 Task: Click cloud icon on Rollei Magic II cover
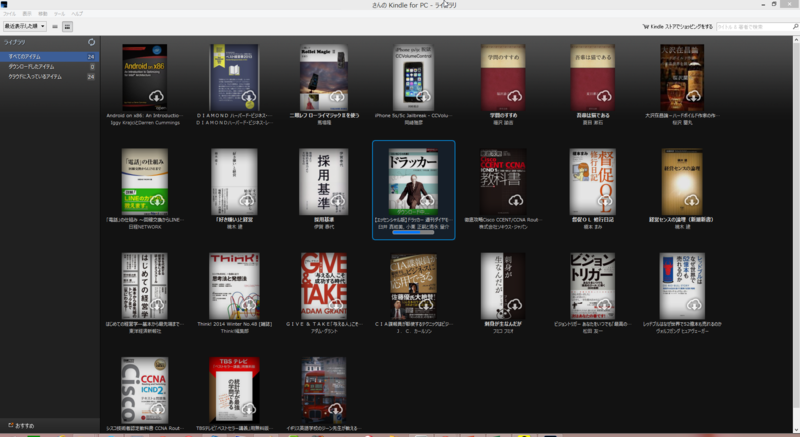tap(337, 96)
